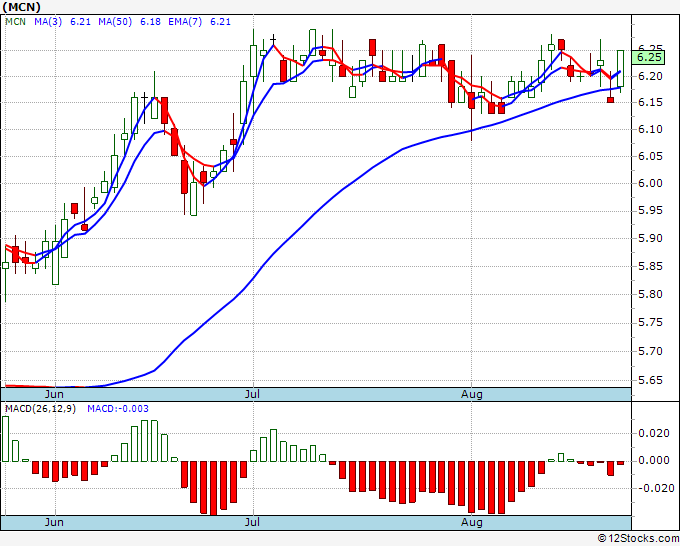Select Jul on the MACD panel date axis
Image resolution: width=680 pixels, height=546 pixels.
[x=252, y=522]
